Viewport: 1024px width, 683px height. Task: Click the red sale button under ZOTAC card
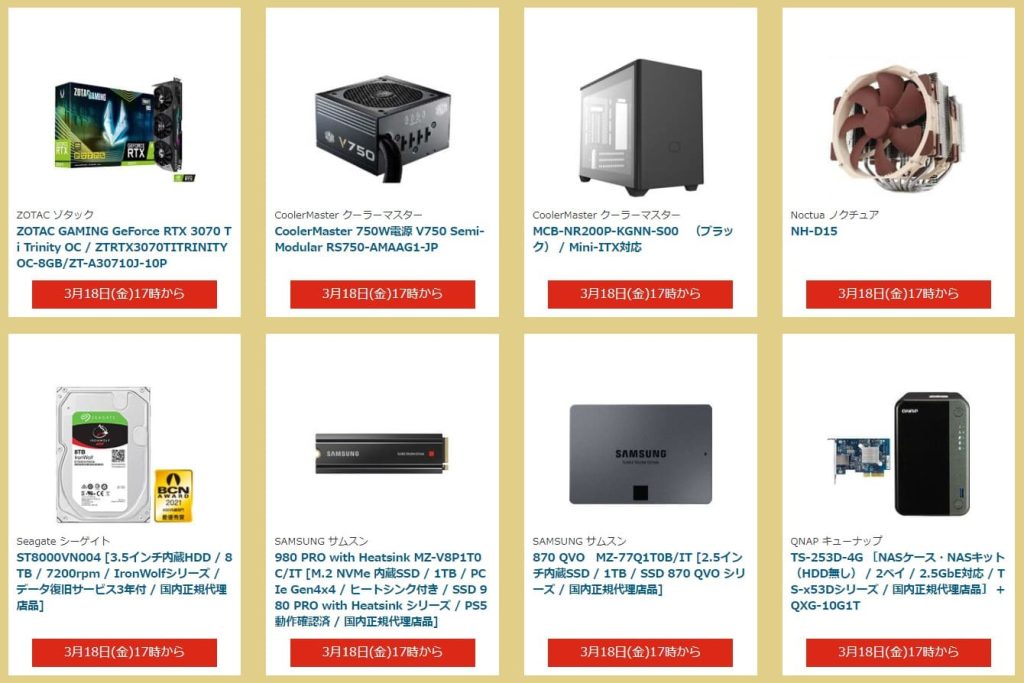[124, 294]
